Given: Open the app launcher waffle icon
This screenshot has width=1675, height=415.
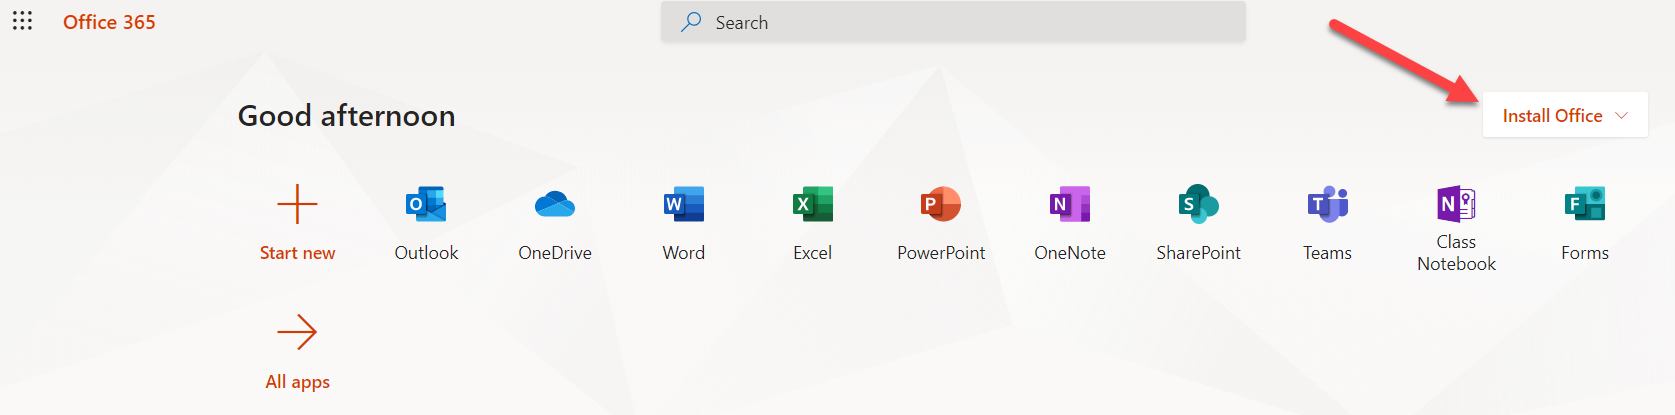Looking at the screenshot, I should 22,21.
